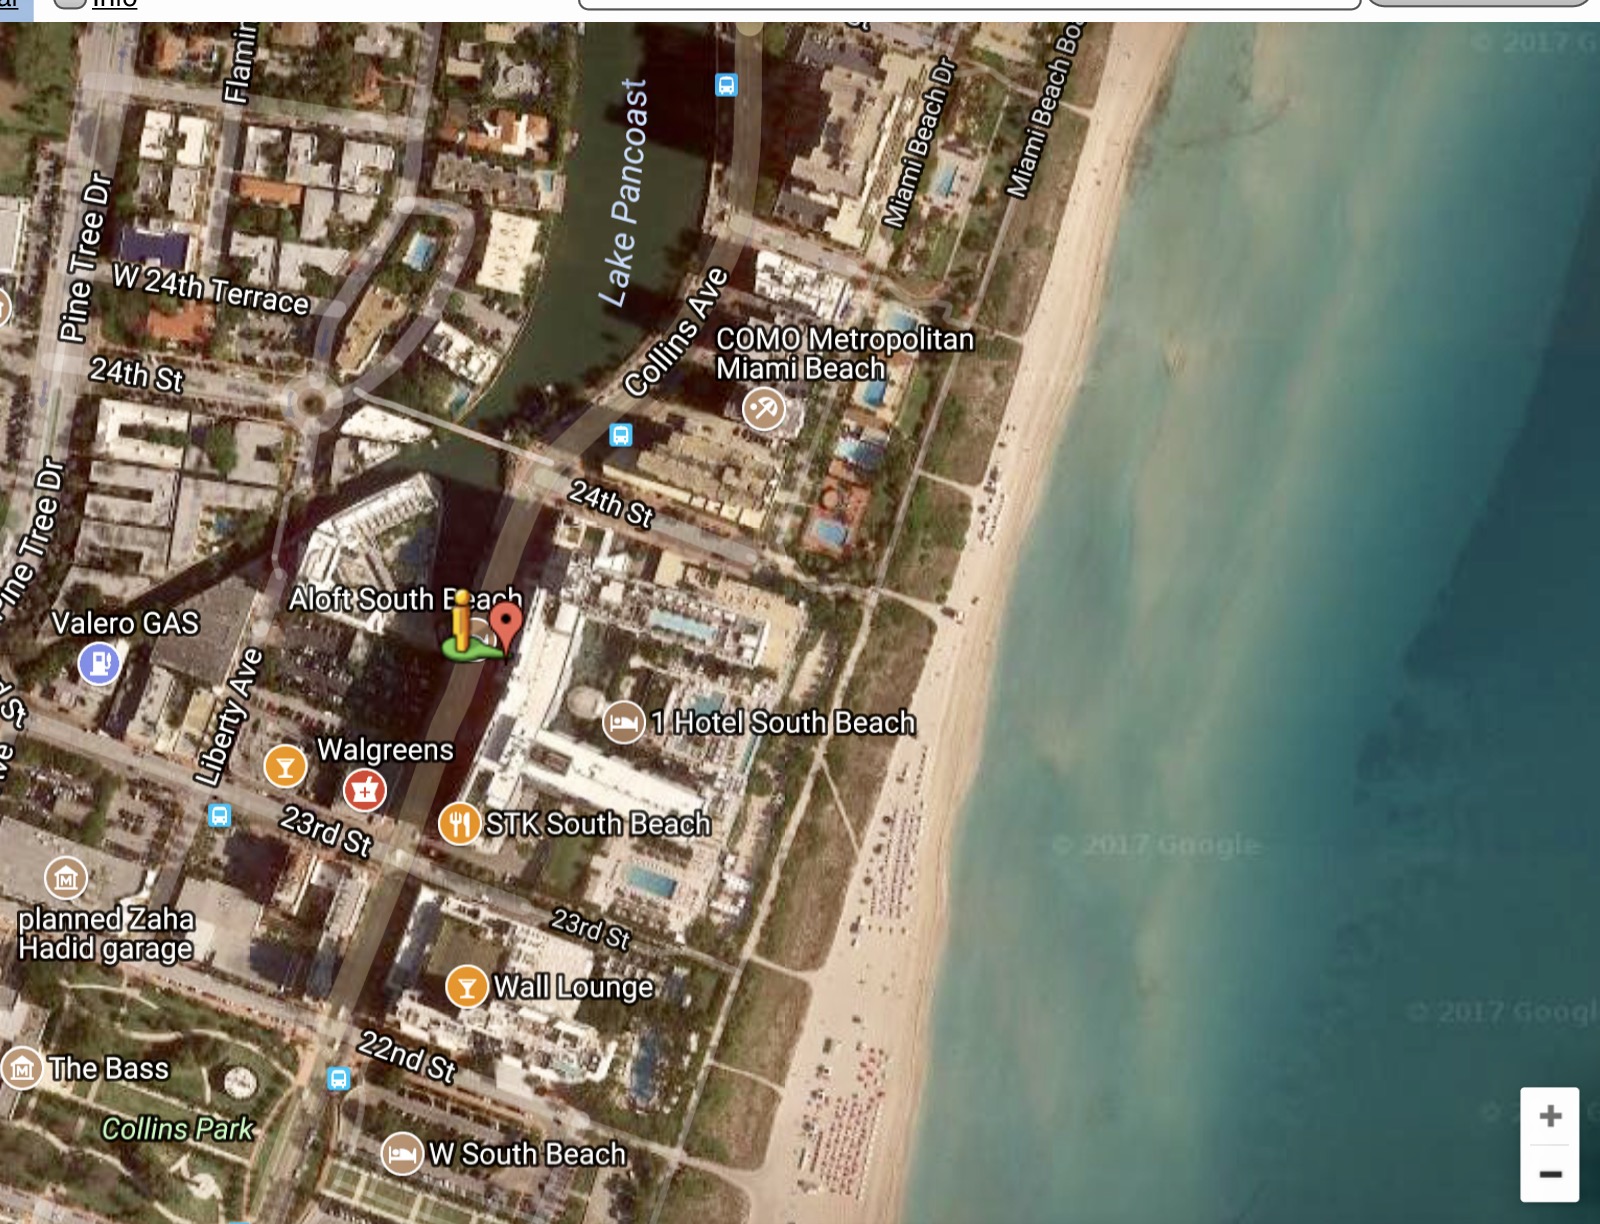Select the bar icon beside Walgreens
Screen dimensions: 1600x1224
[284, 767]
